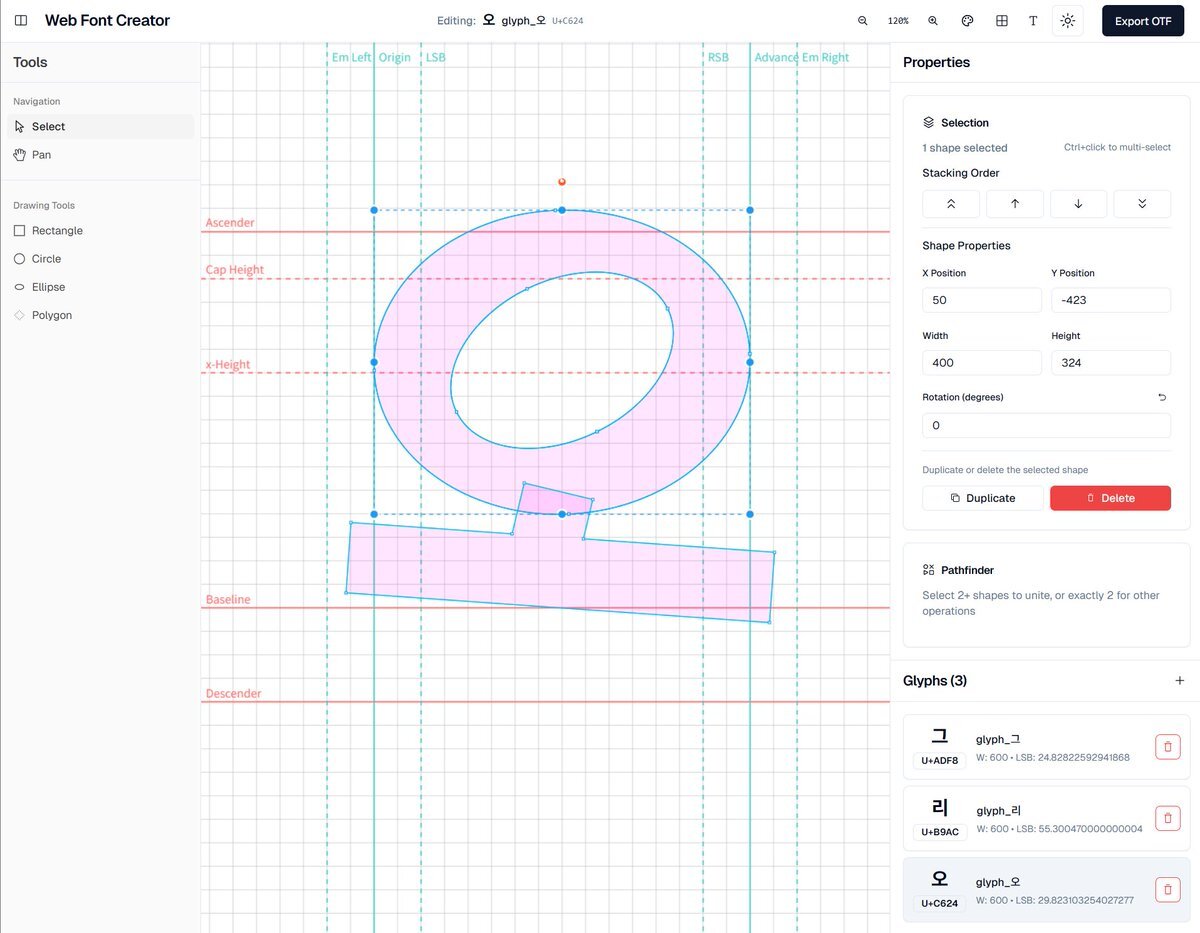Viewport: 1200px width, 933px height.
Task: Click the ellipse's right middle handle
Action: tap(750, 362)
